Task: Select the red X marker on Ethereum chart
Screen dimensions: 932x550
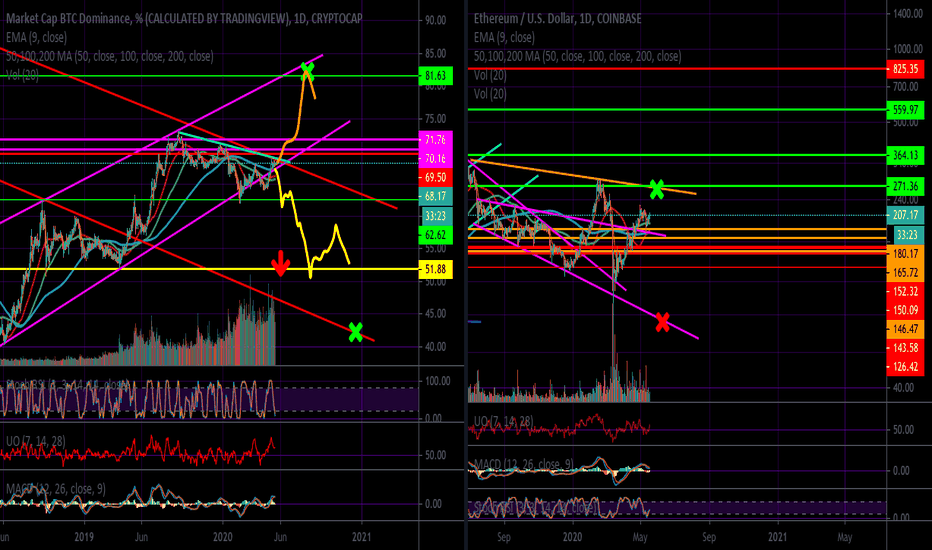Action: click(663, 322)
